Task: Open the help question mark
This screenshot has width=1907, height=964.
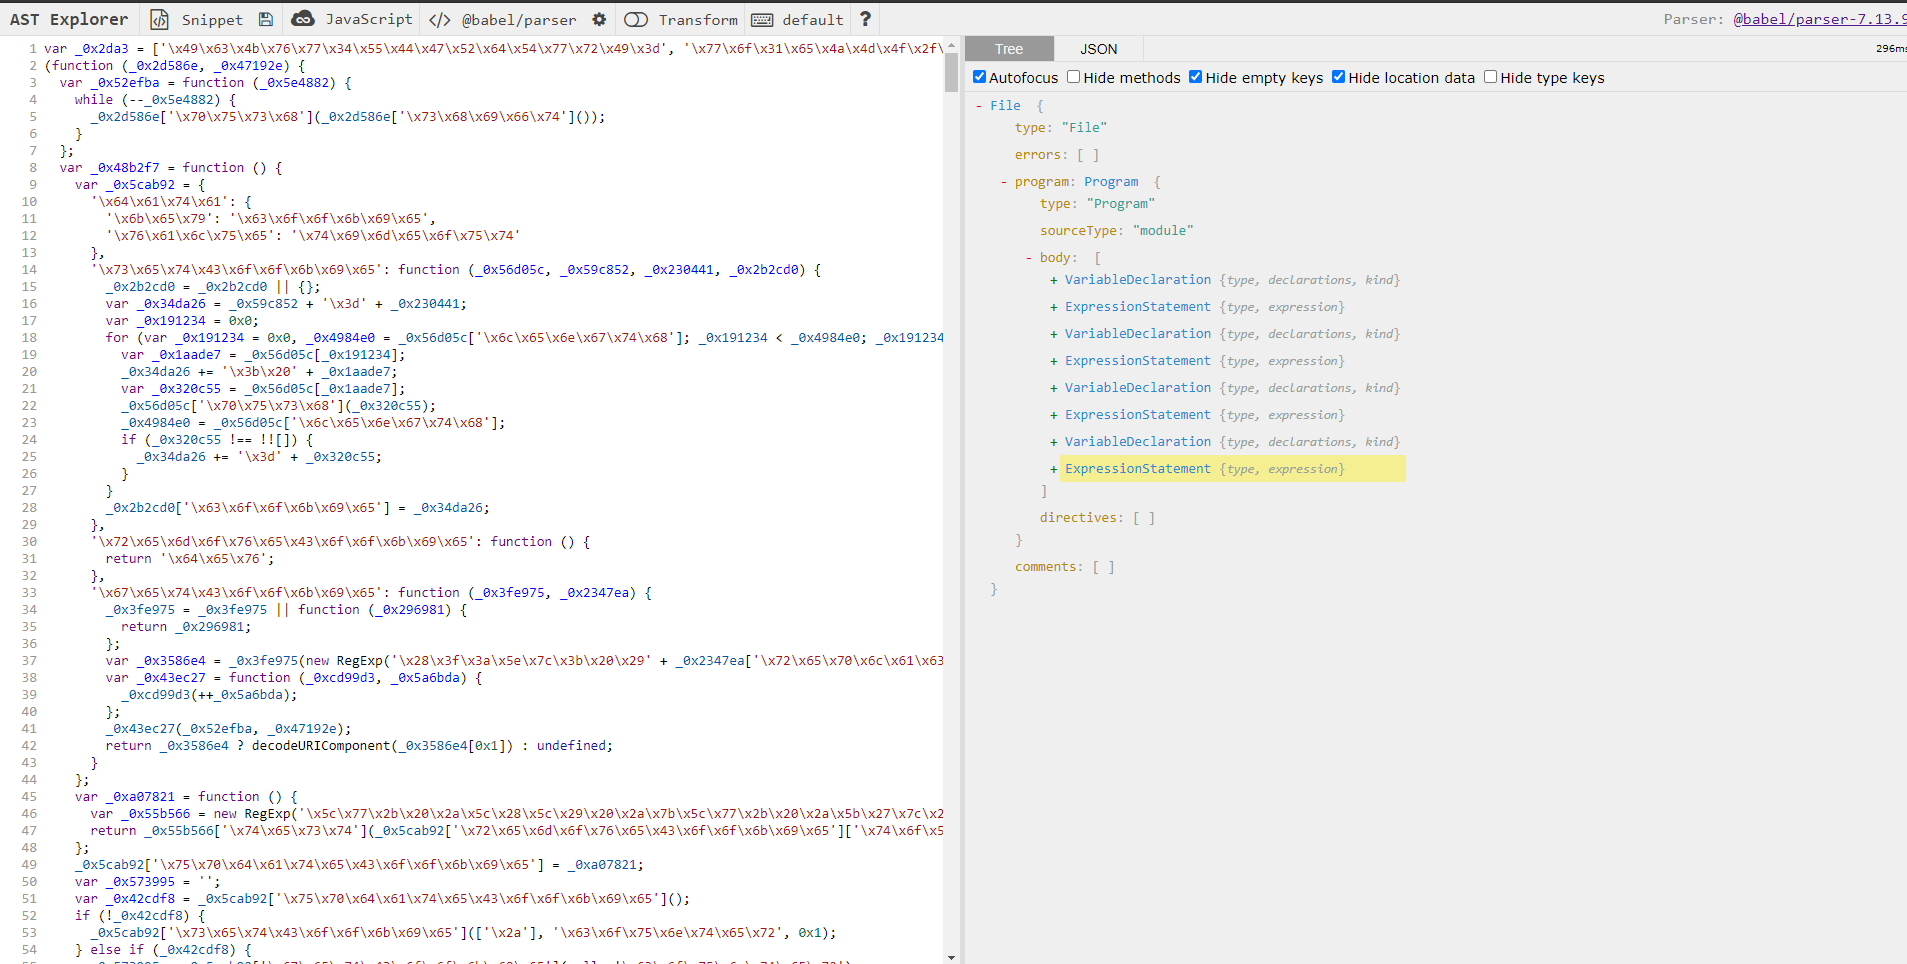Action: coord(865,19)
